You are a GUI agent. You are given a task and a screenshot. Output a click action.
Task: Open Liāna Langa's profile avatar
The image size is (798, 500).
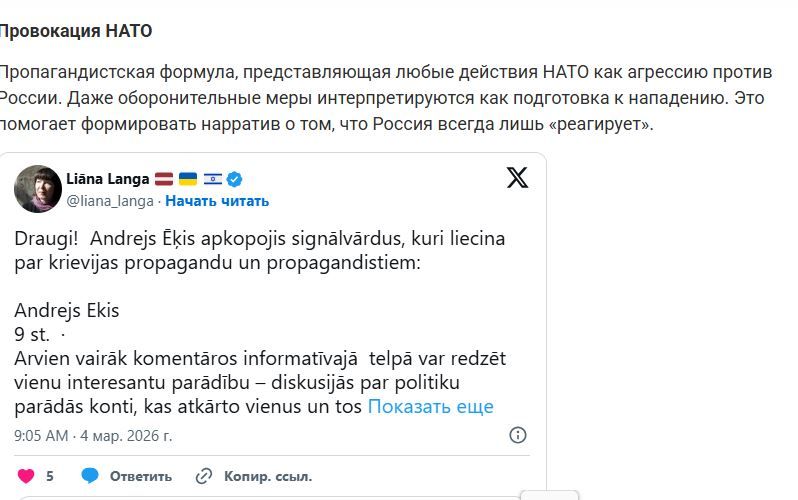pyautogui.click(x=38, y=189)
